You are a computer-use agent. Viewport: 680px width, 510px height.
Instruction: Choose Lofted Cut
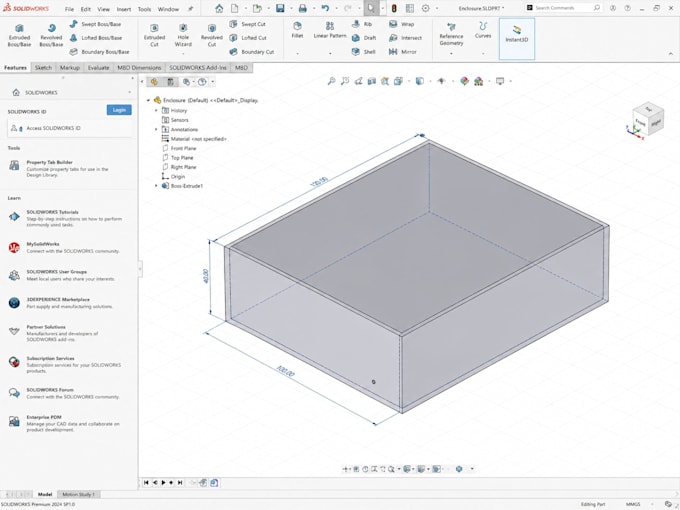[248, 38]
